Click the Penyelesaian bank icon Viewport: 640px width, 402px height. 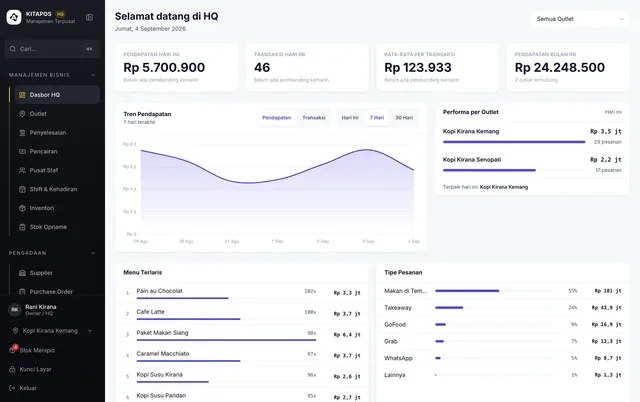tap(22, 133)
